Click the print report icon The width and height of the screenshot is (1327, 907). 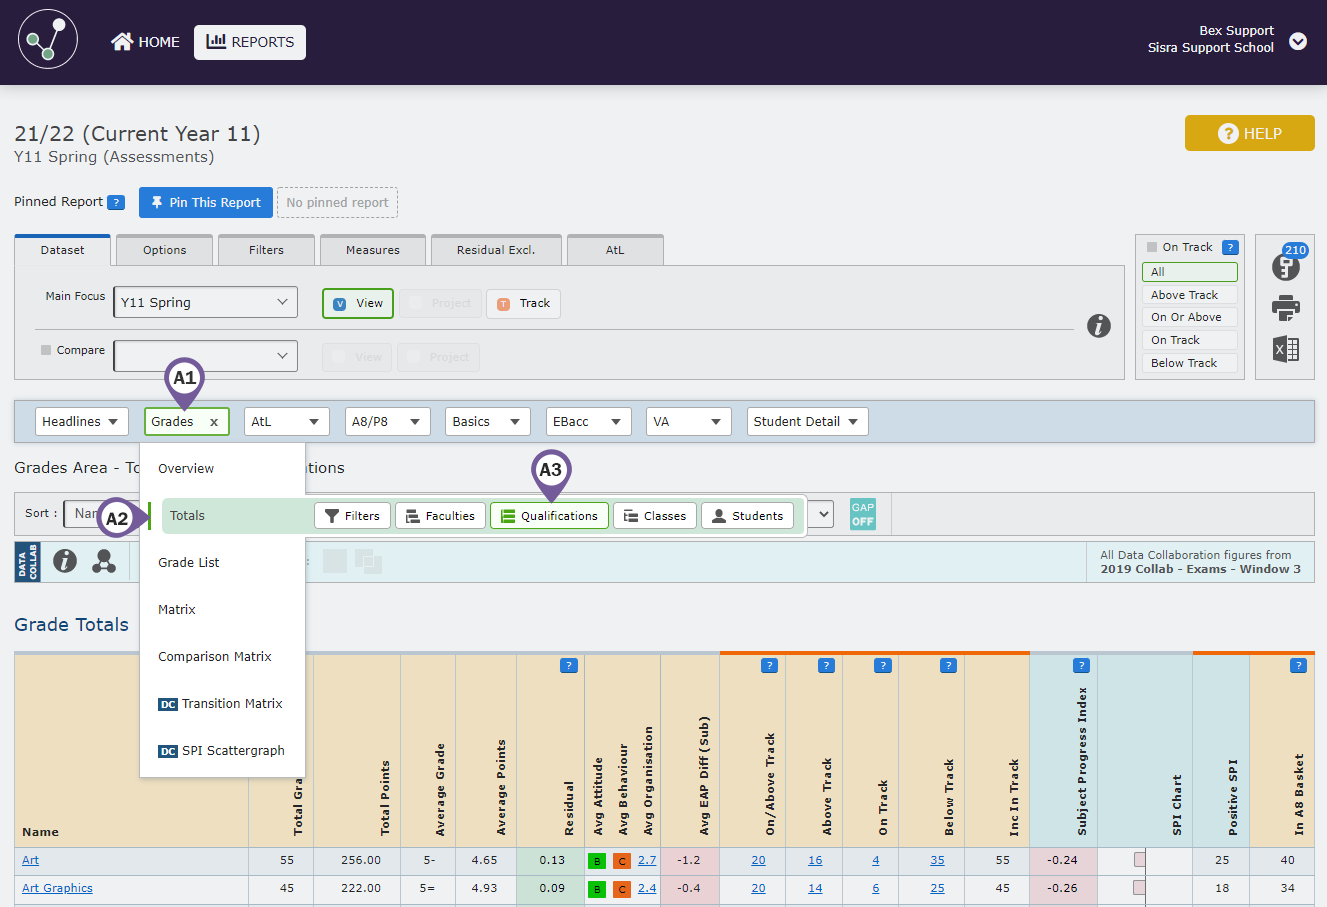1286,309
